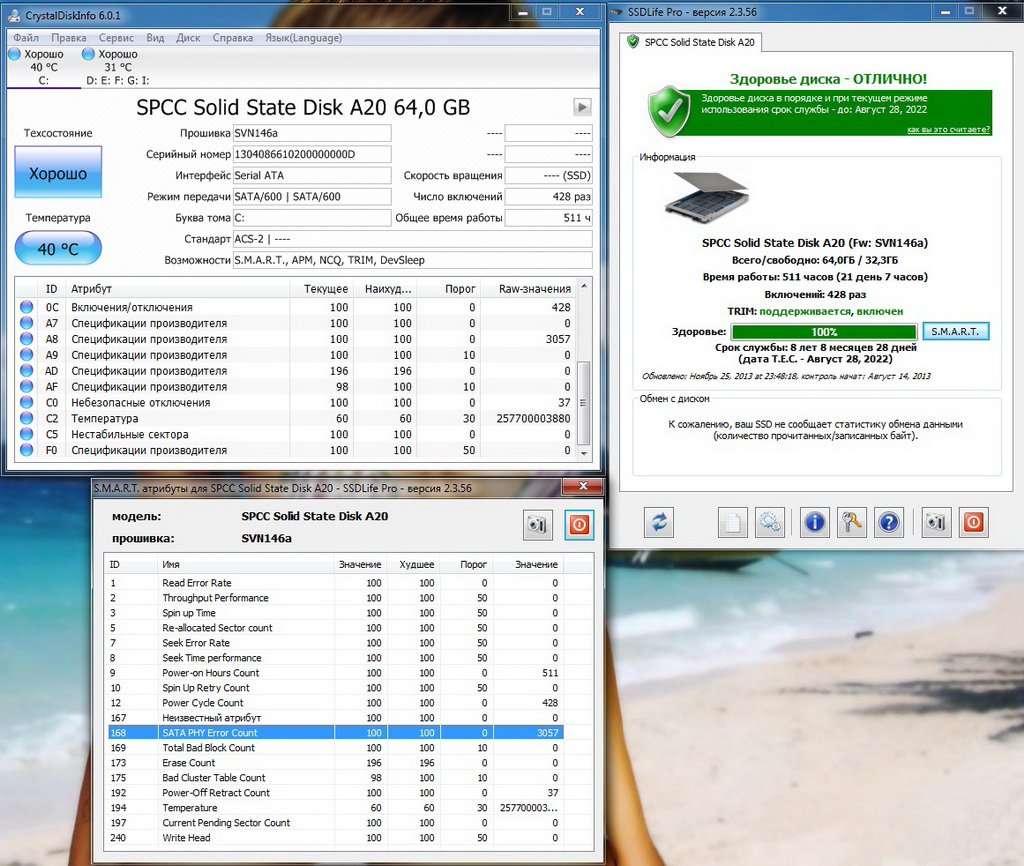Click the serial number field 1304086610200000000D
1024x866 pixels.
click(312, 154)
